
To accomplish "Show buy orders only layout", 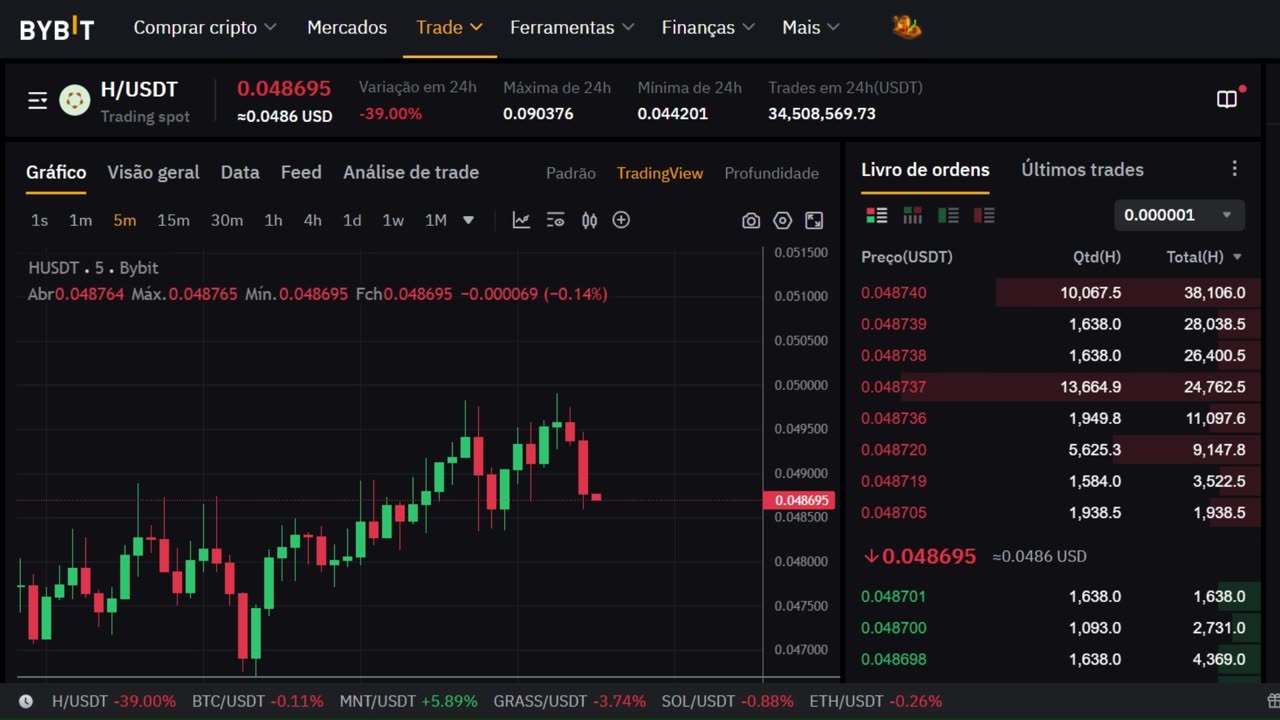I will 948,215.
